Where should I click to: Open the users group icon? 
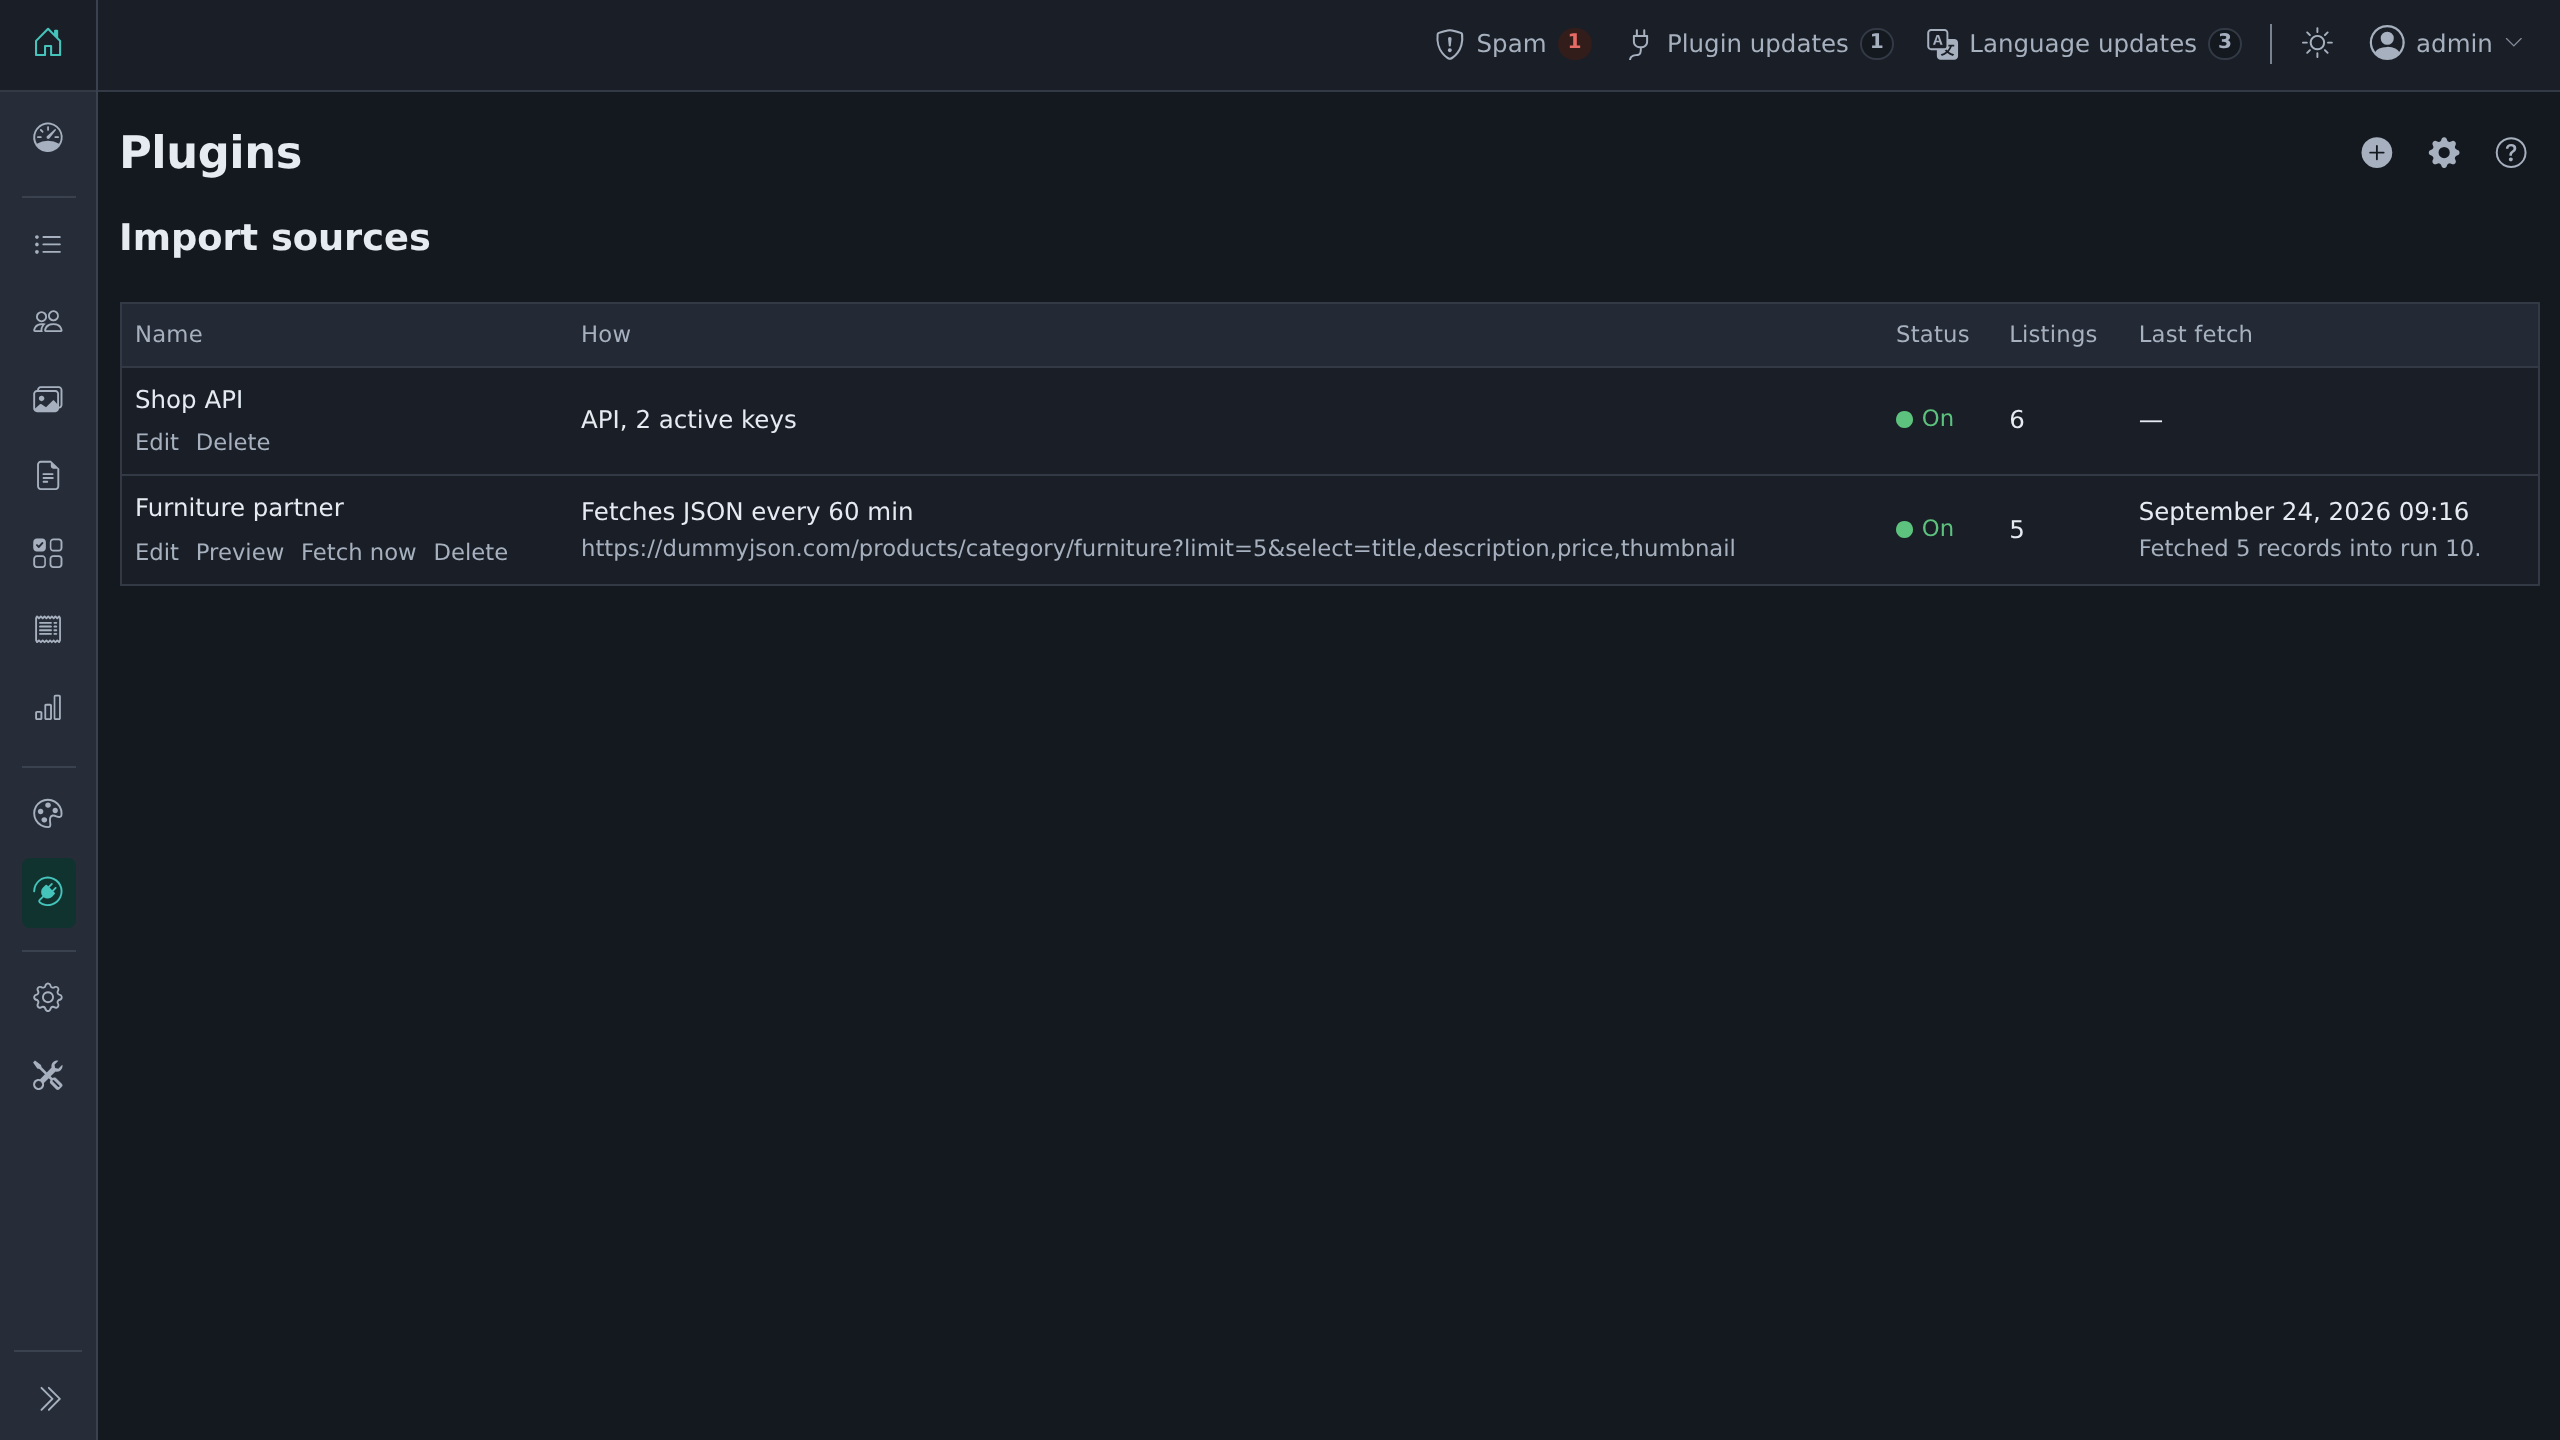tap(48, 321)
